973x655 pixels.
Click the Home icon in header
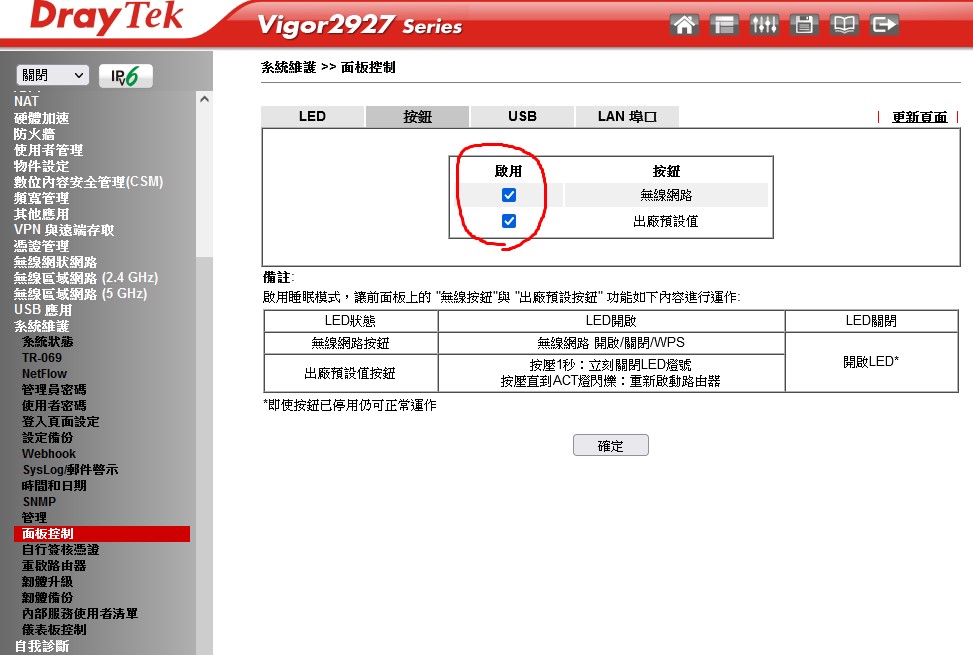click(685, 25)
